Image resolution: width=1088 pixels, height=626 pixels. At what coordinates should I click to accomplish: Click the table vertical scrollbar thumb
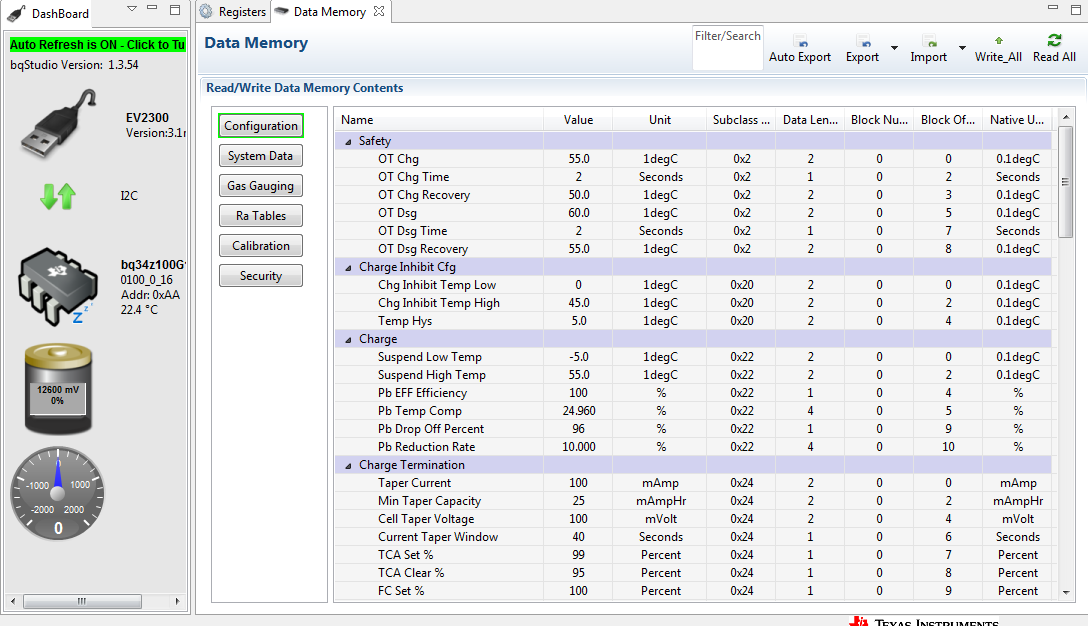point(1066,182)
